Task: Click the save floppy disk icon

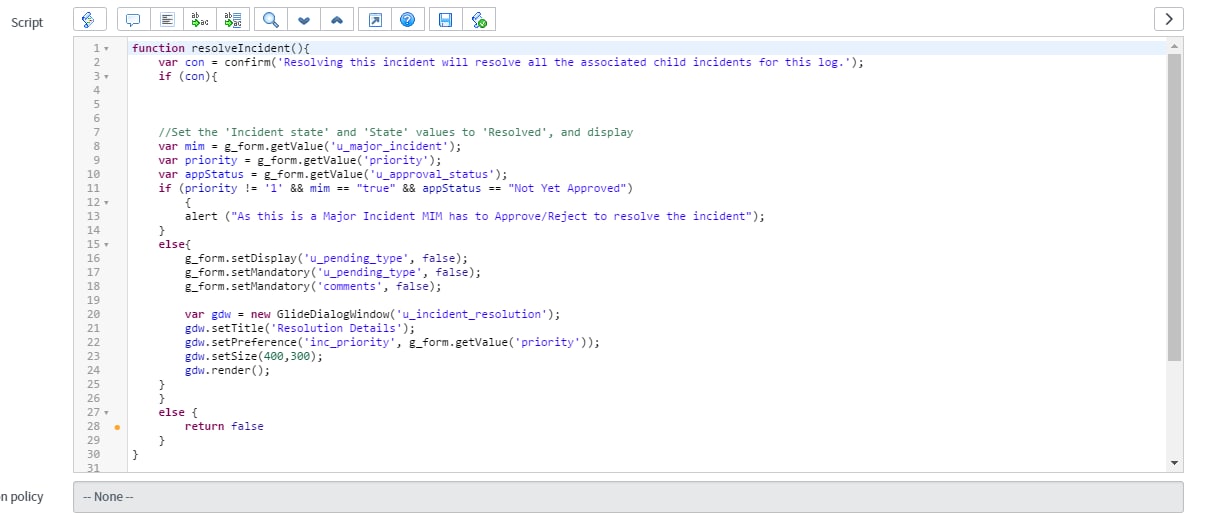Action: coord(445,19)
